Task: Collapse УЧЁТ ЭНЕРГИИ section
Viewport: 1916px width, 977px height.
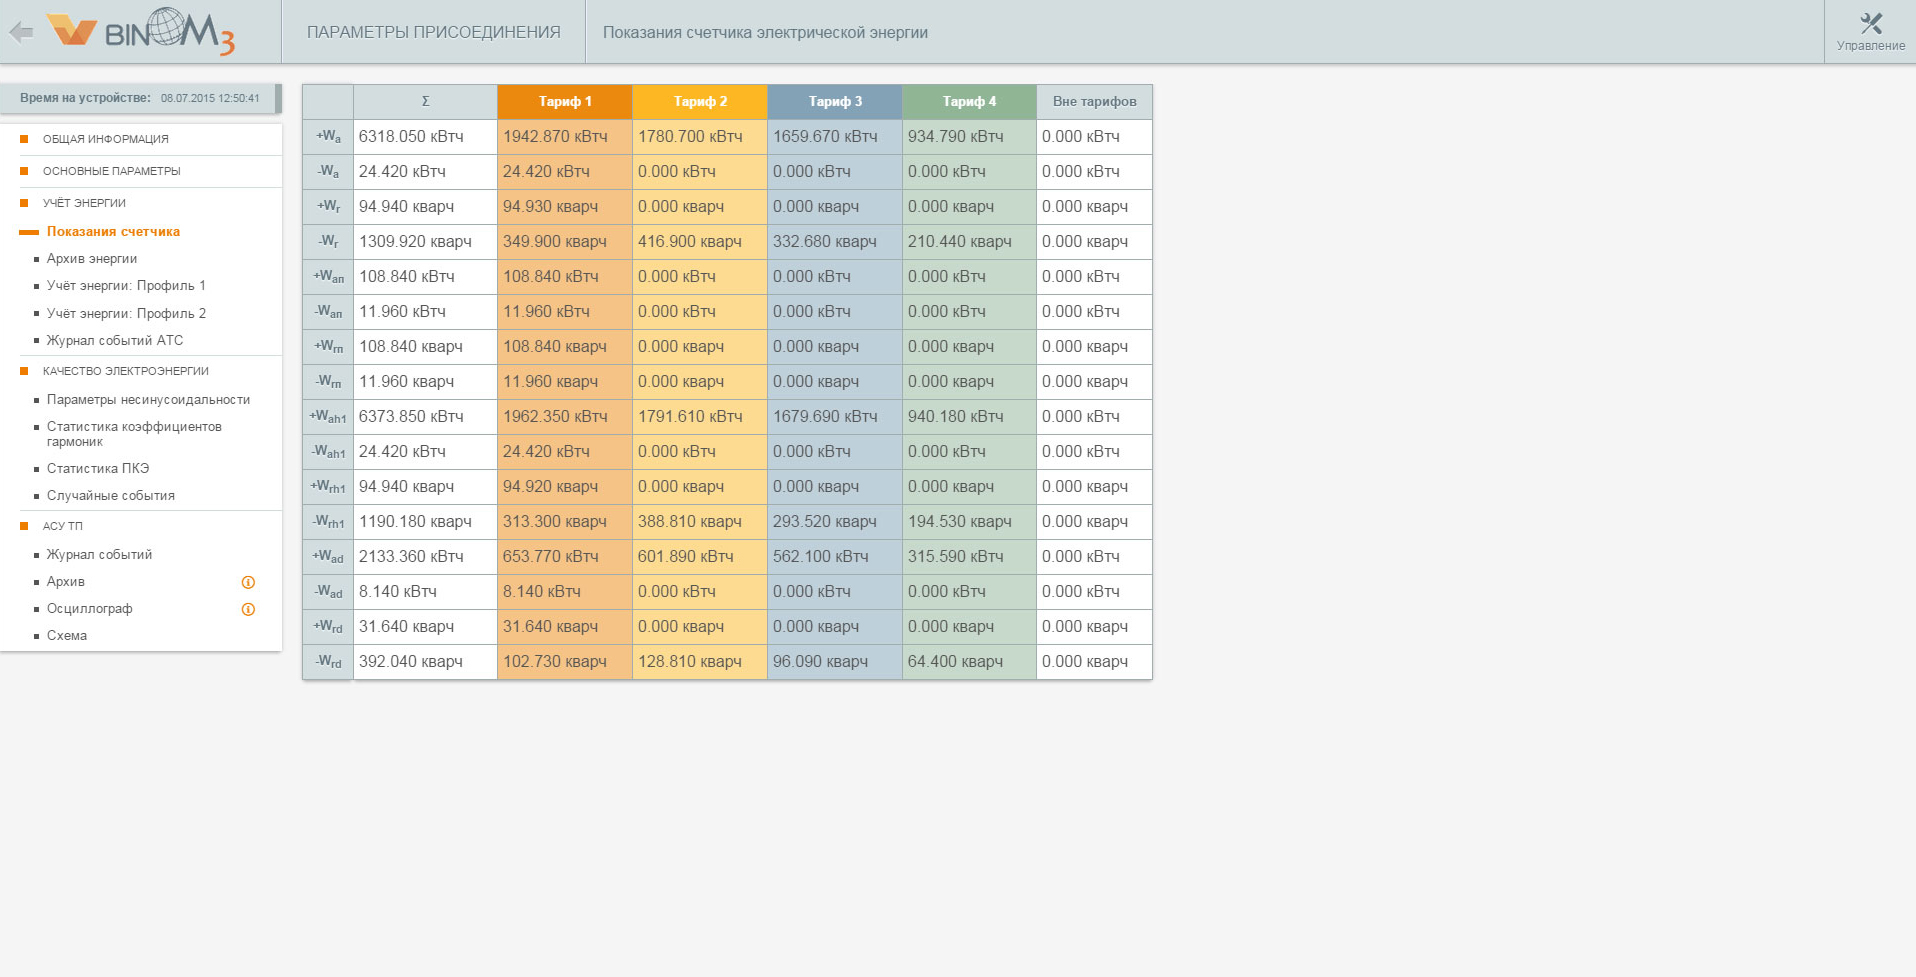Action: pos(84,203)
